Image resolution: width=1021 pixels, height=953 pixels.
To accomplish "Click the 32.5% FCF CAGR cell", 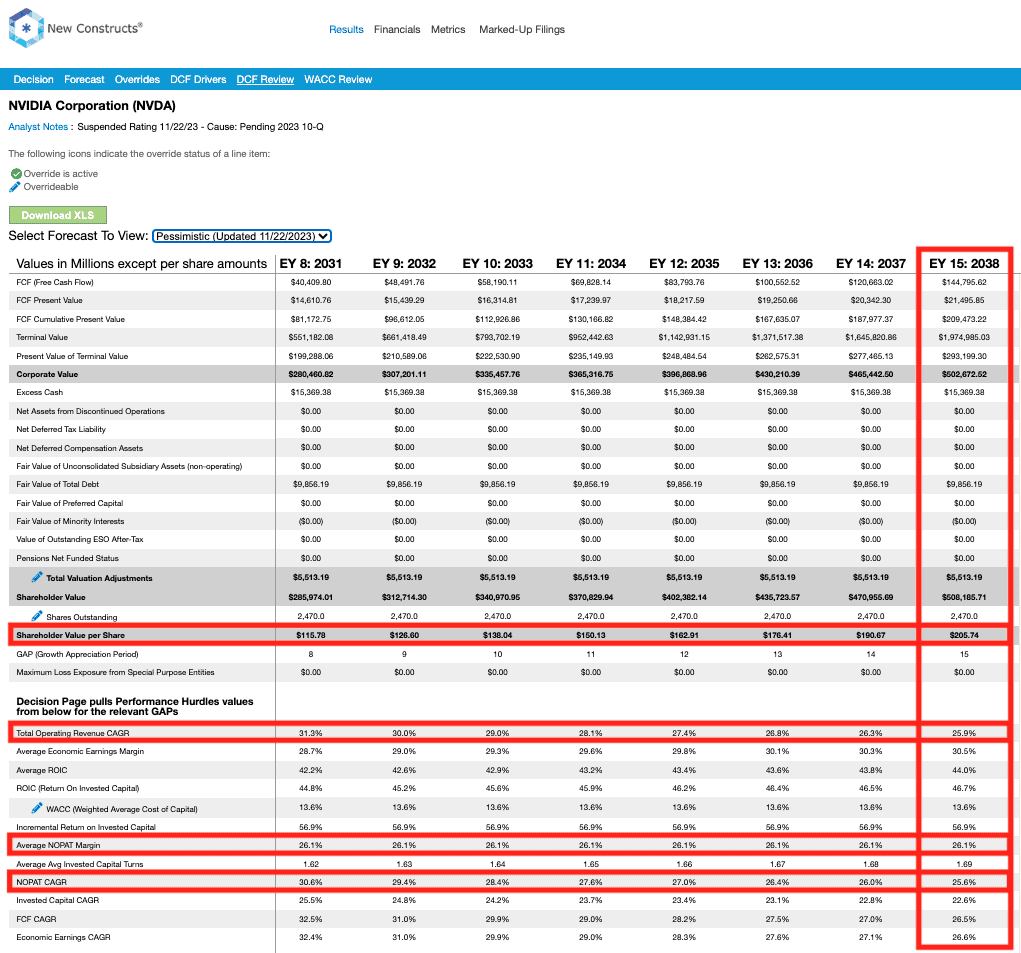I will 311,919.
